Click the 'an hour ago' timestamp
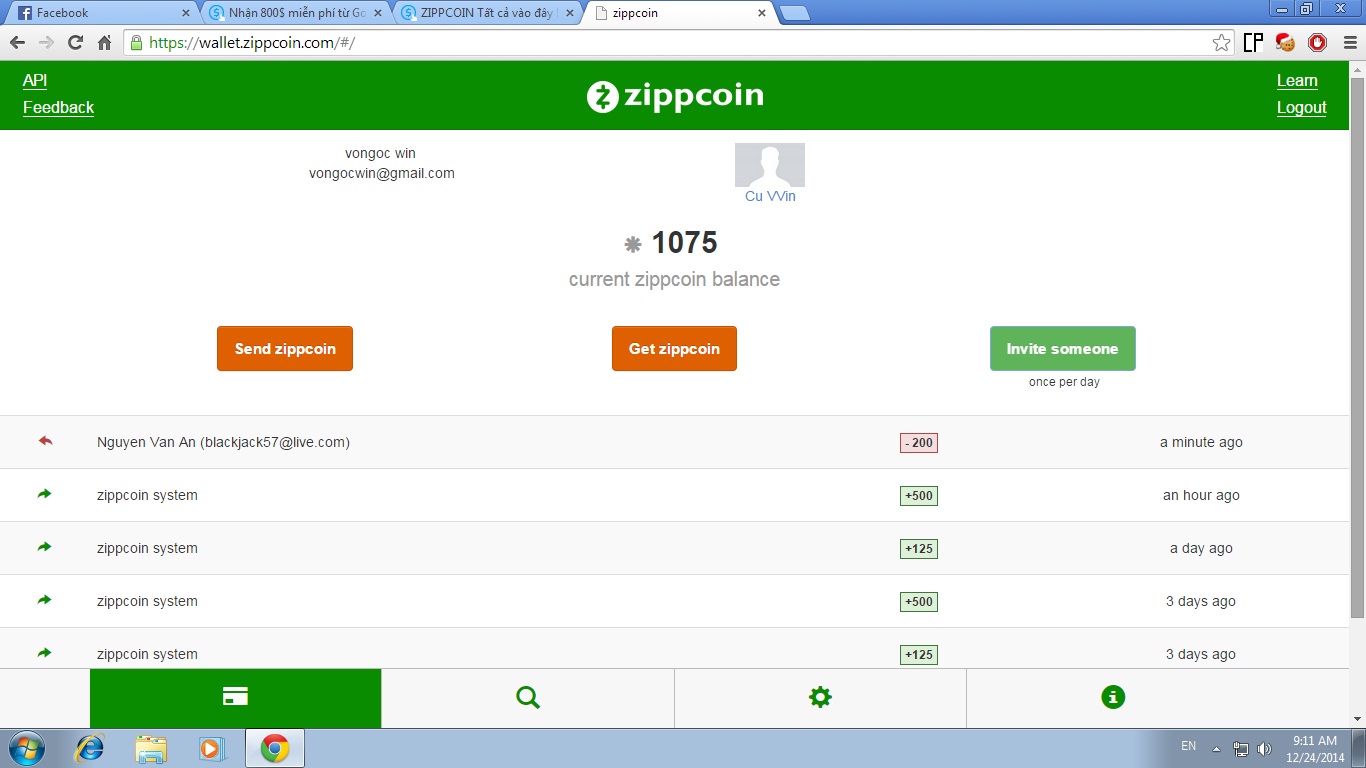The image size is (1366, 768). point(1201,495)
